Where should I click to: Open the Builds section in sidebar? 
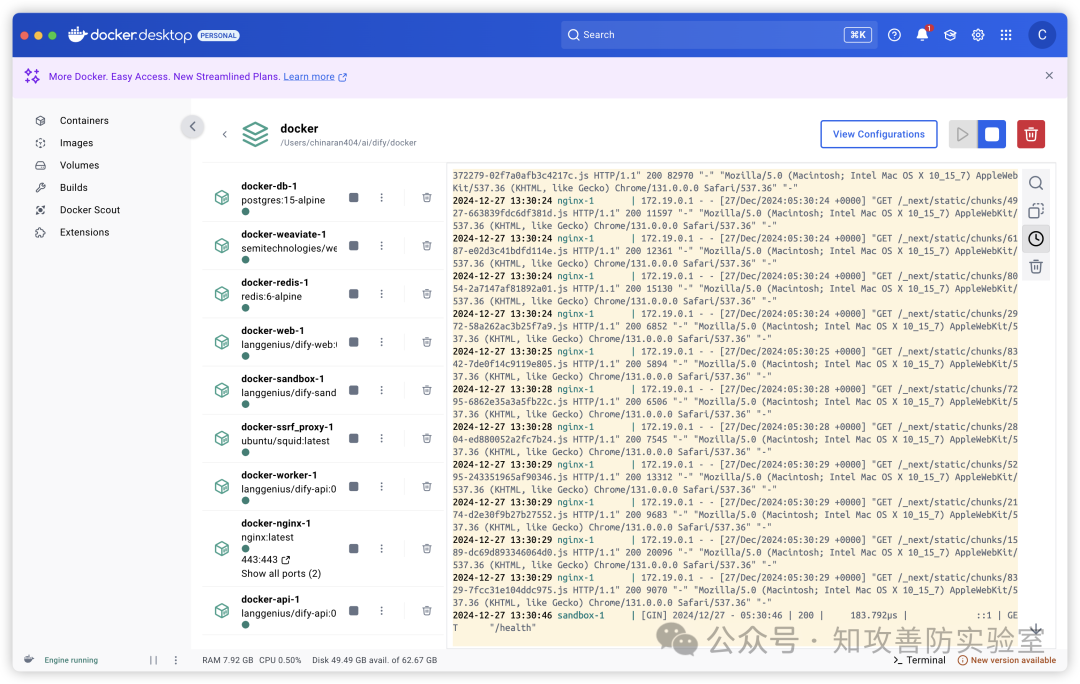pos(73,187)
